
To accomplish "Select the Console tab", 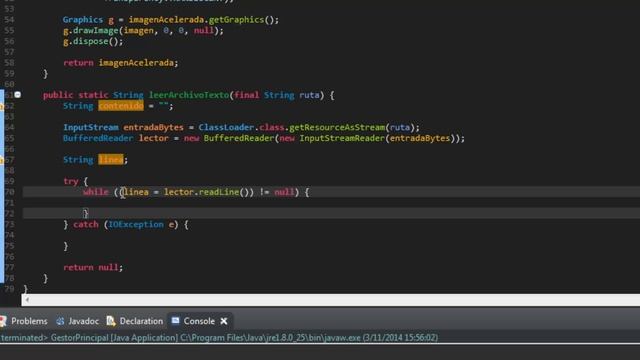I will (x=199, y=321).
